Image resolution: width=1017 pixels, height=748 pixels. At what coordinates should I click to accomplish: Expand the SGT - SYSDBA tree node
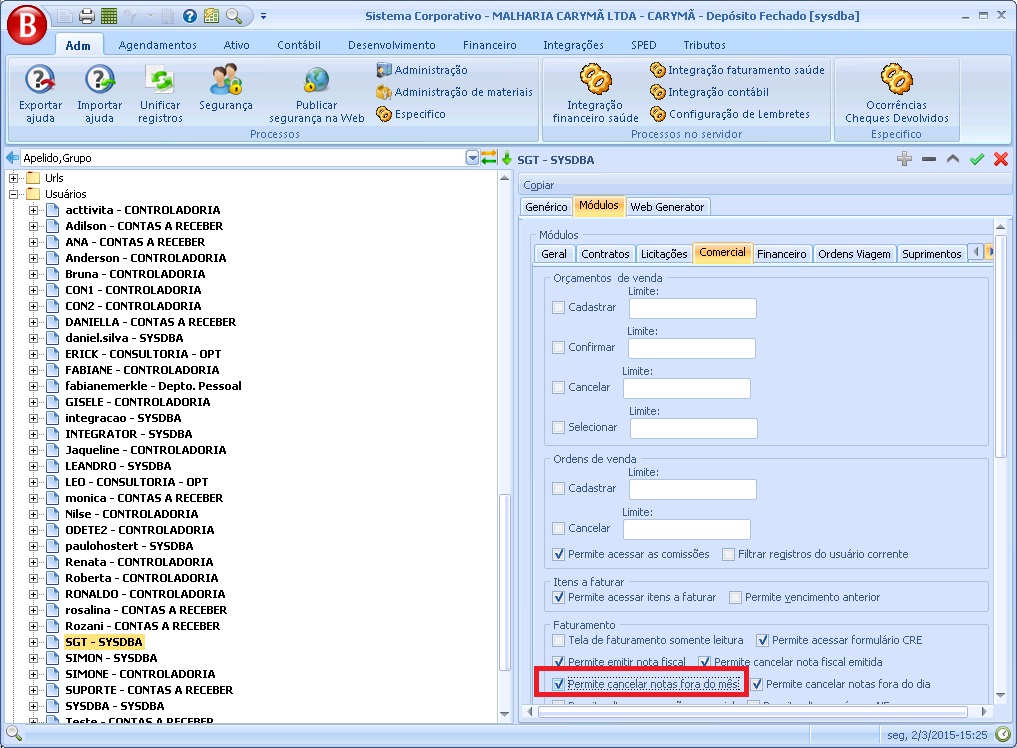tap(33, 642)
